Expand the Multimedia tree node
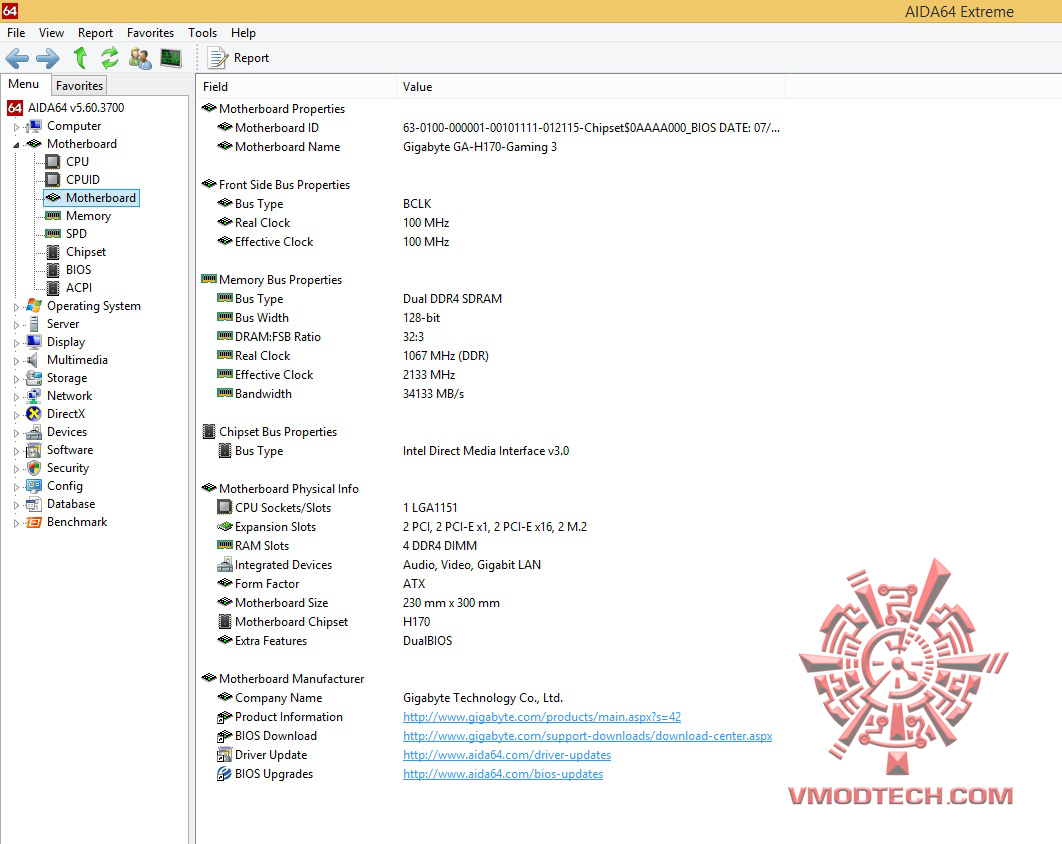This screenshot has height=844, width=1062. click(x=16, y=360)
